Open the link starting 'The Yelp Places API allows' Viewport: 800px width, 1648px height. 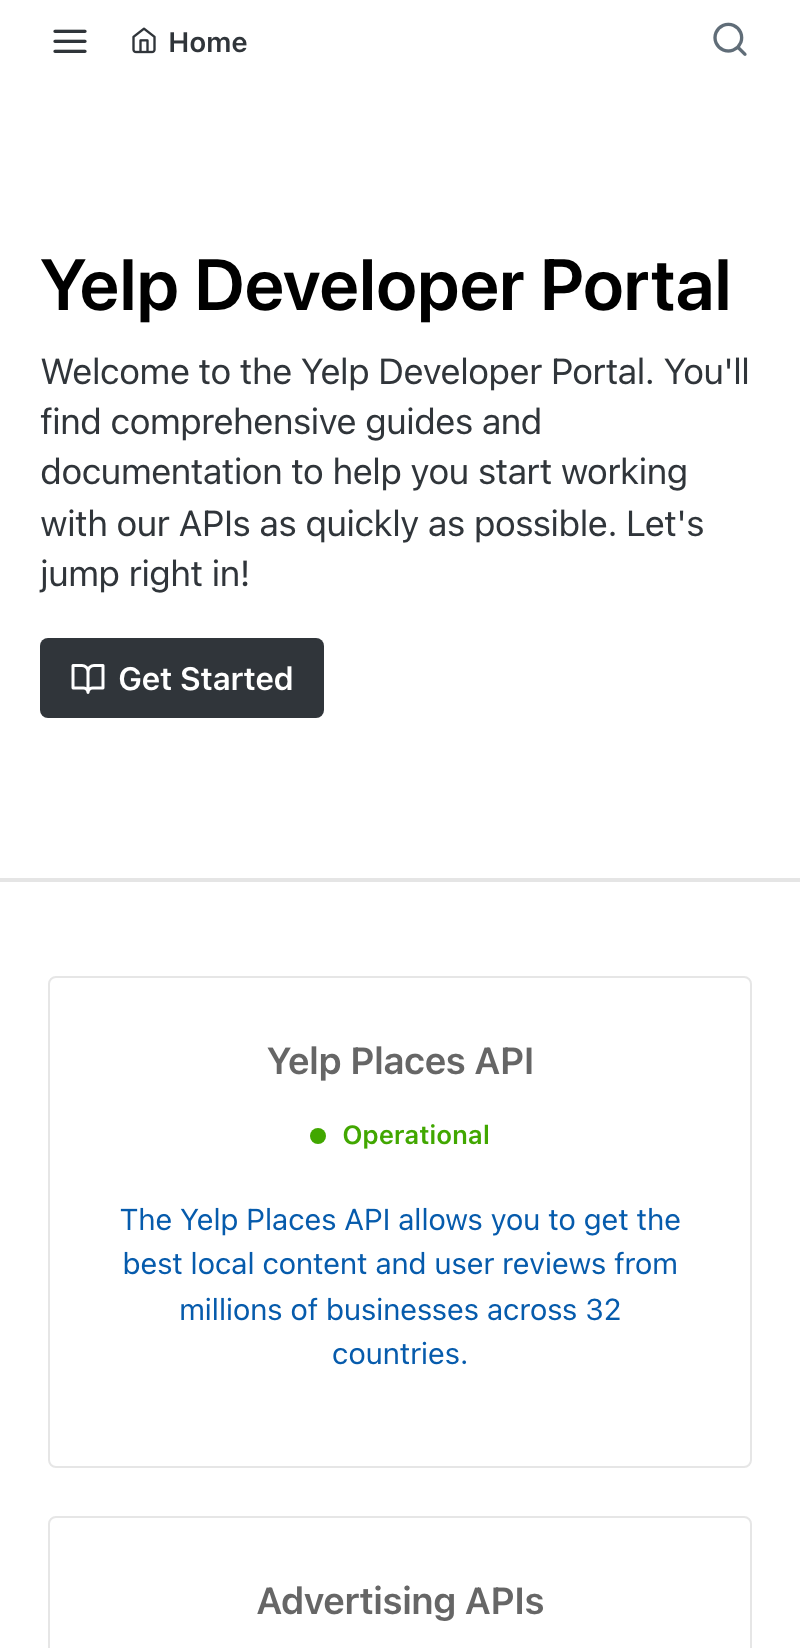(x=400, y=1287)
